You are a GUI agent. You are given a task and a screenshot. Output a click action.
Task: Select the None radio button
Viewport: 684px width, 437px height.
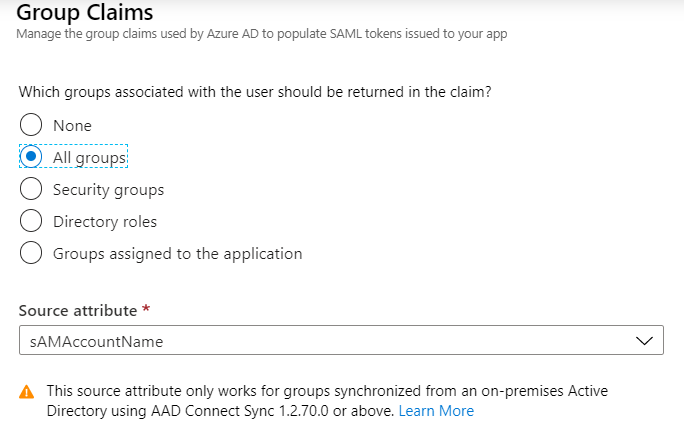click(31, 126)
